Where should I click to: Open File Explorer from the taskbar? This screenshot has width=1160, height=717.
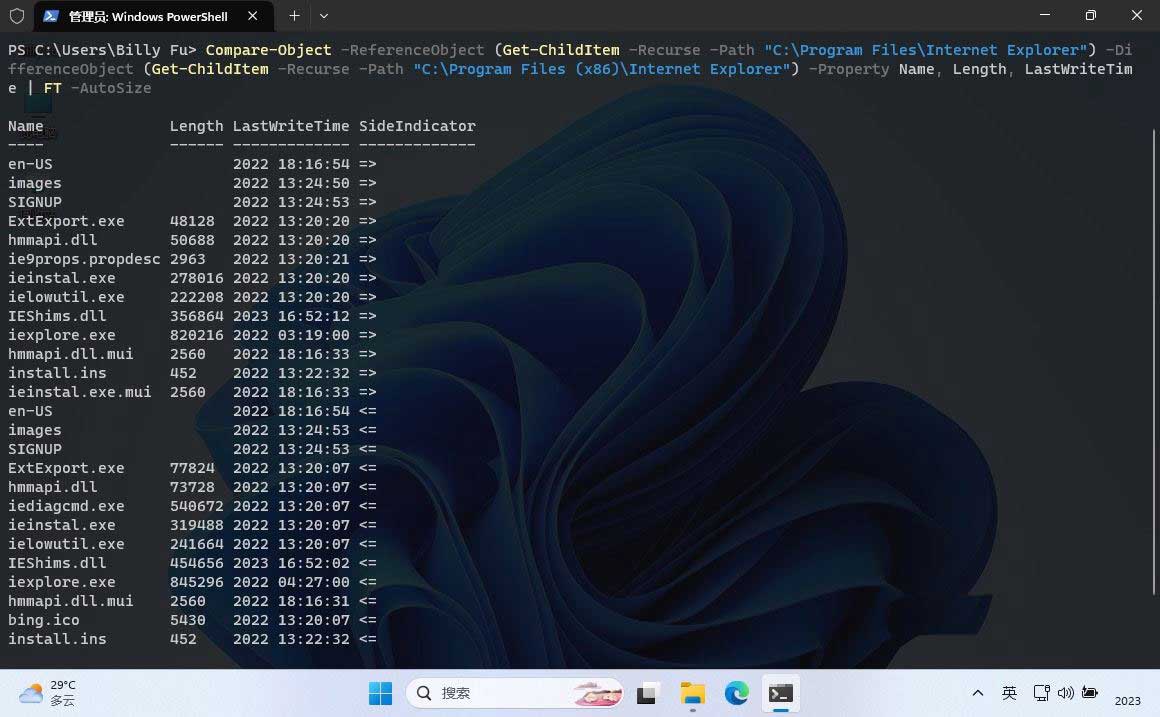tap(693, 693)
